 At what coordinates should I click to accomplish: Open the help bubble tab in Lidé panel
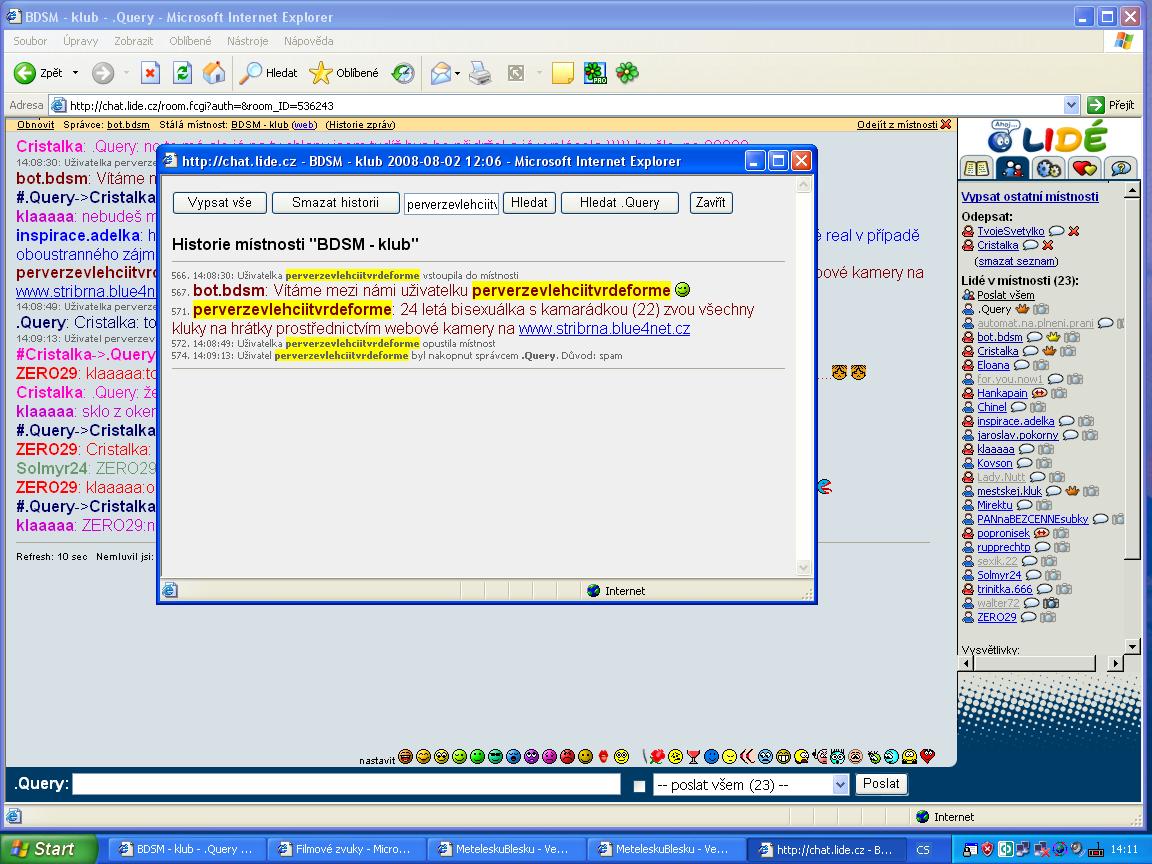(1120, 168)
